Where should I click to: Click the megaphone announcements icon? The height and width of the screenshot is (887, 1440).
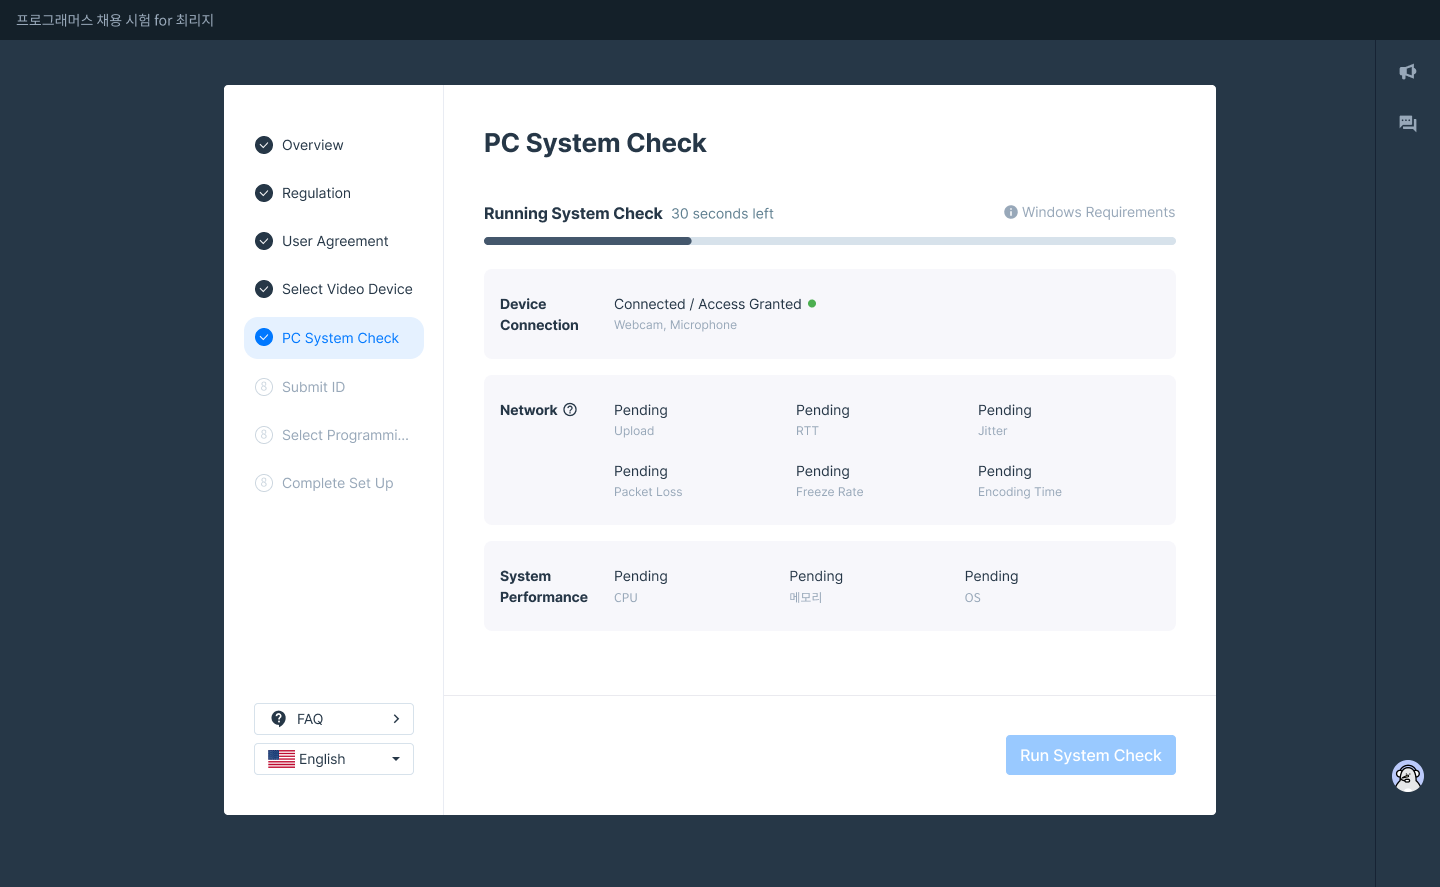click(1408, 72)
